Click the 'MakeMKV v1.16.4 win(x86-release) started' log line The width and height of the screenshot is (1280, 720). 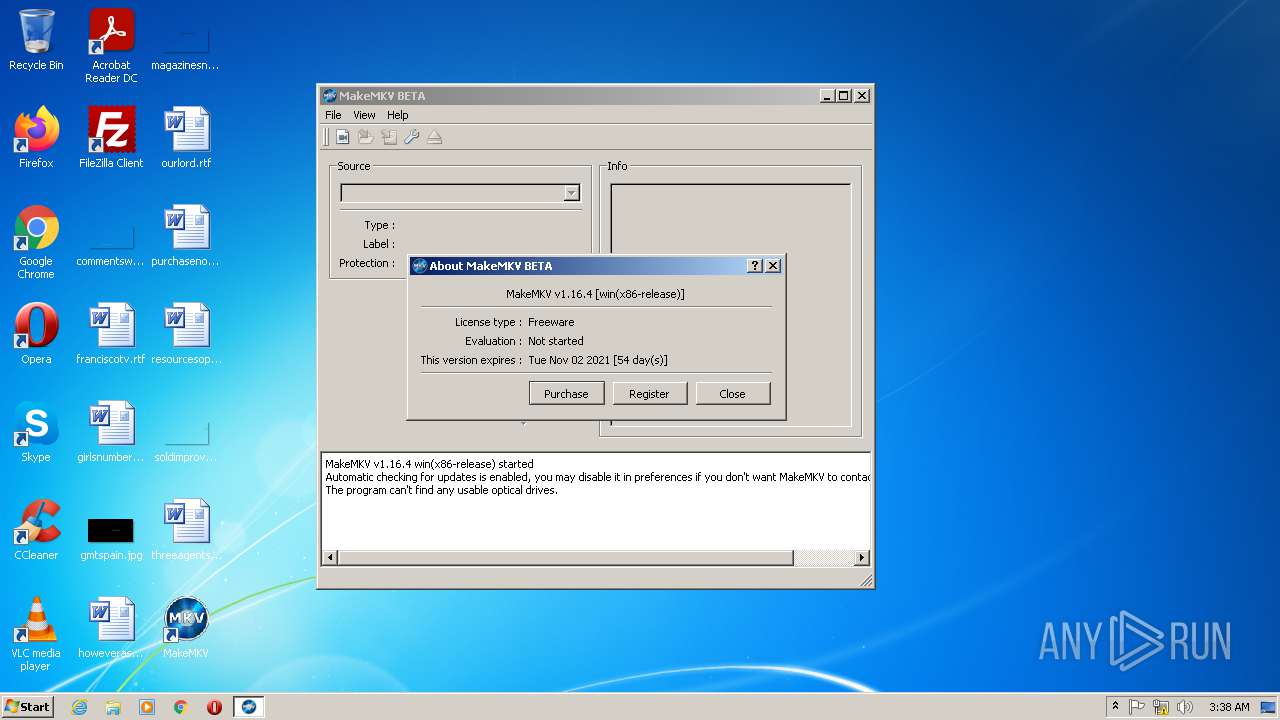pos(429,464)
